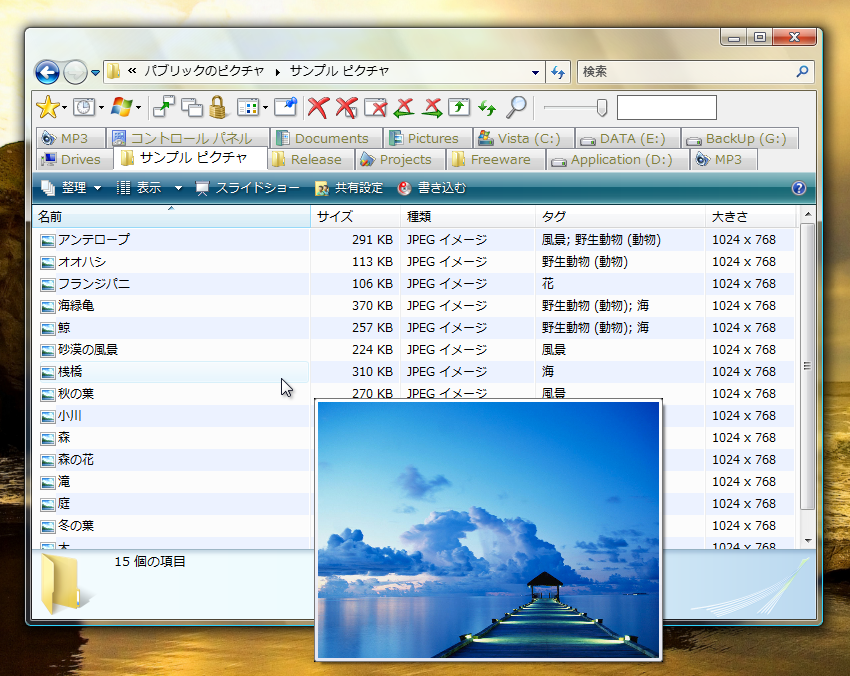The width and height of the screenshot is (850, 676).
Task: Click the 書き込む burn button
Action: click(432, 188)
